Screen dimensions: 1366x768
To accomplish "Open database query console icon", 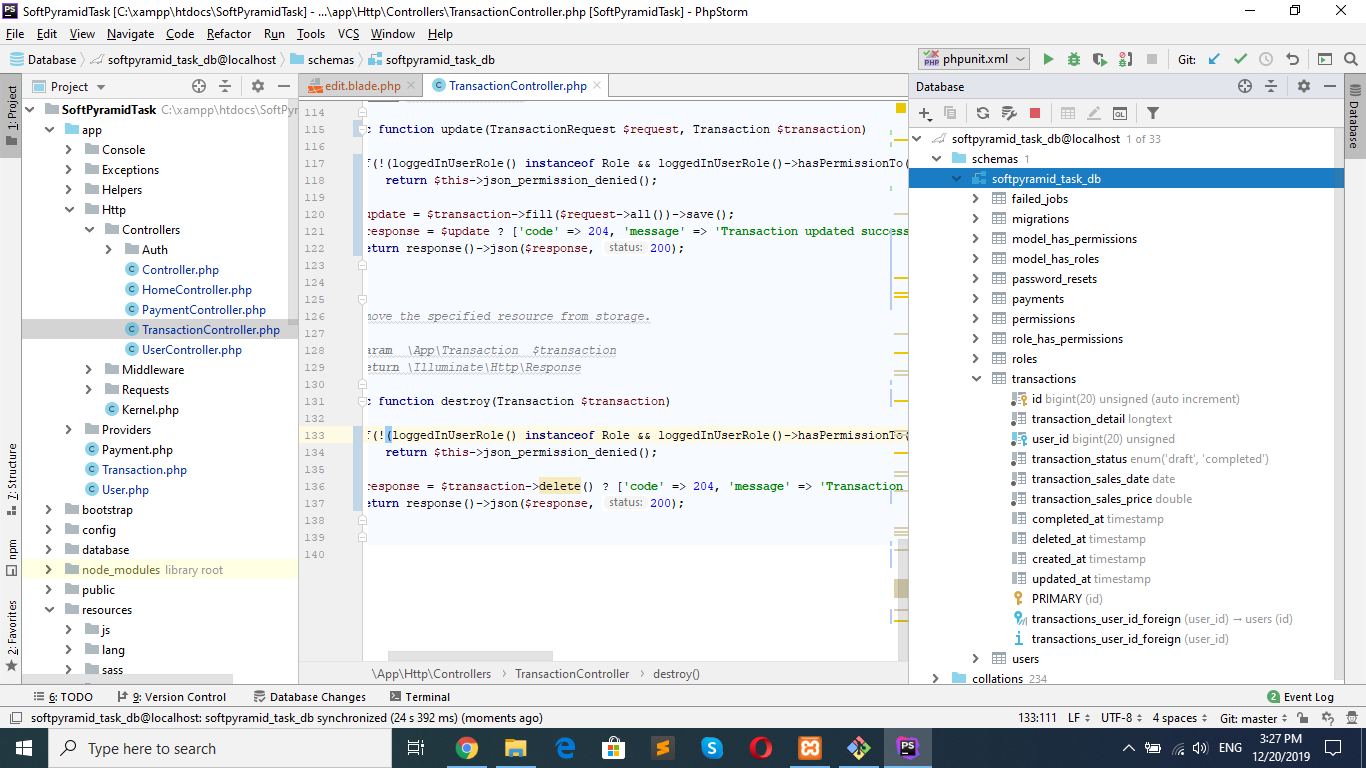I will click(1120, 113).
